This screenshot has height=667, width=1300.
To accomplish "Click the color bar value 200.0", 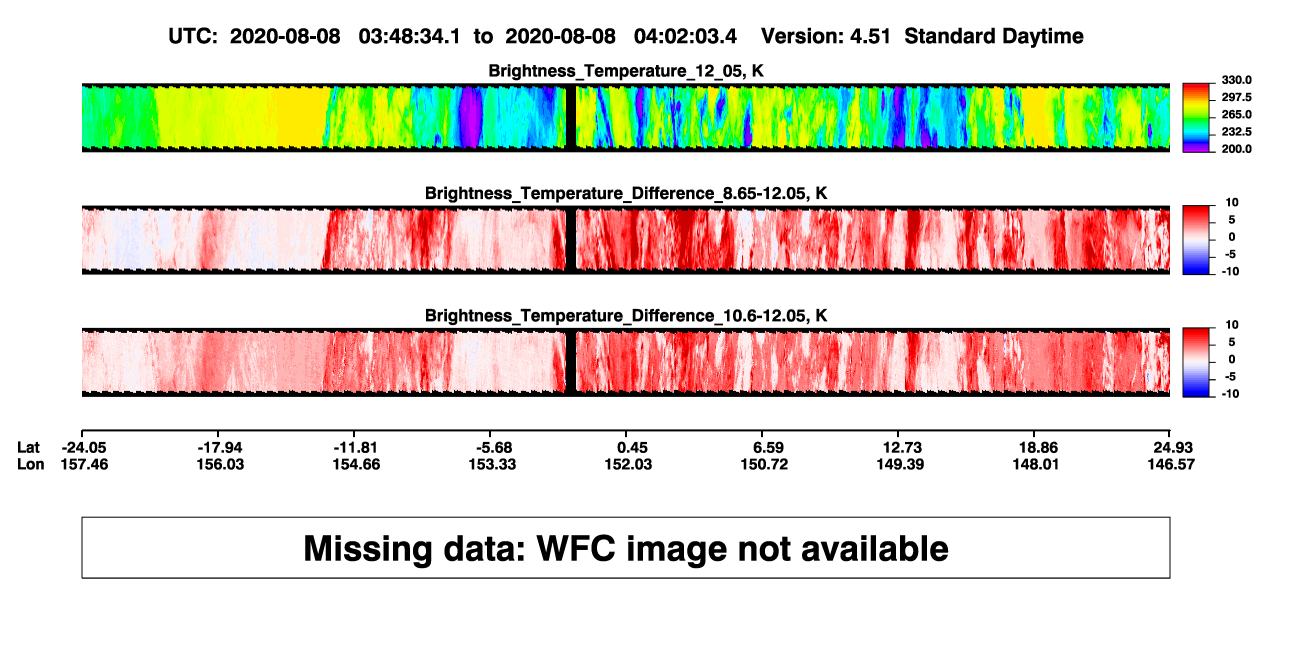I will click(1237, 149).
